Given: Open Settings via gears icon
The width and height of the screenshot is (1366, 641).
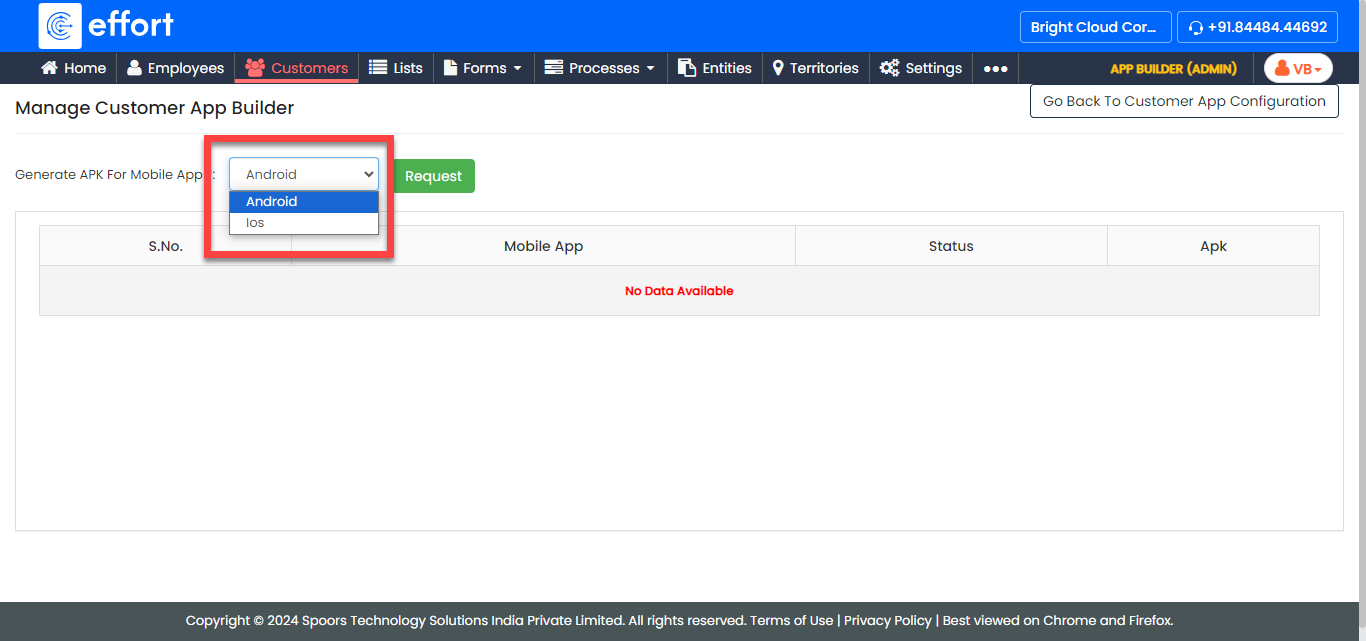Looking at the screenshot, I should 889,68.
